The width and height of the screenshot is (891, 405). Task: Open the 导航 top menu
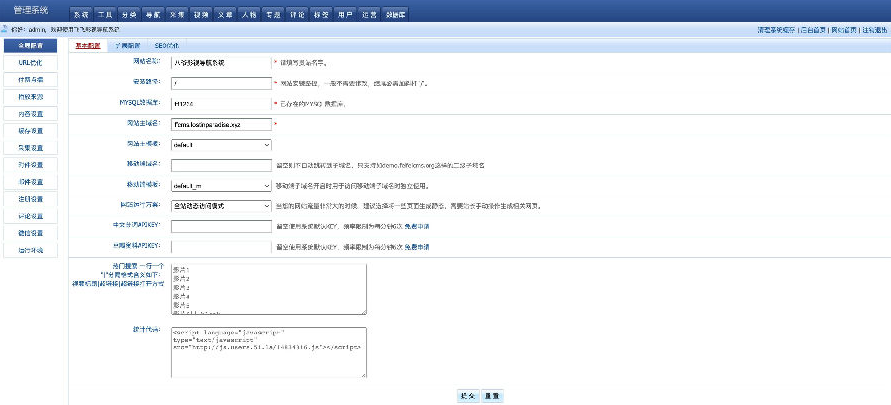pos(153,15)
